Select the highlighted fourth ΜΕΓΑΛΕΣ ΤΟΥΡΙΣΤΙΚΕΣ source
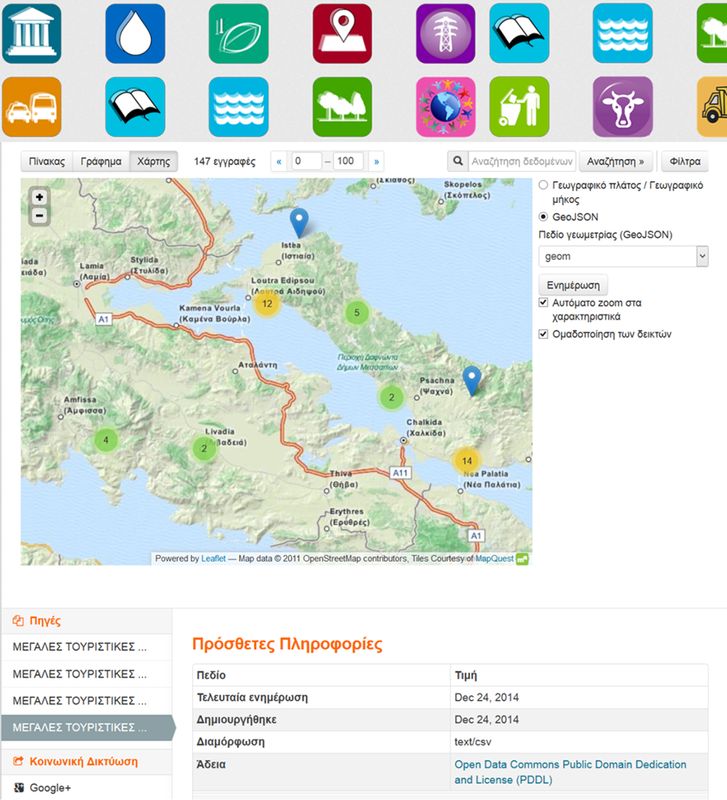 [x=87, y=727]
